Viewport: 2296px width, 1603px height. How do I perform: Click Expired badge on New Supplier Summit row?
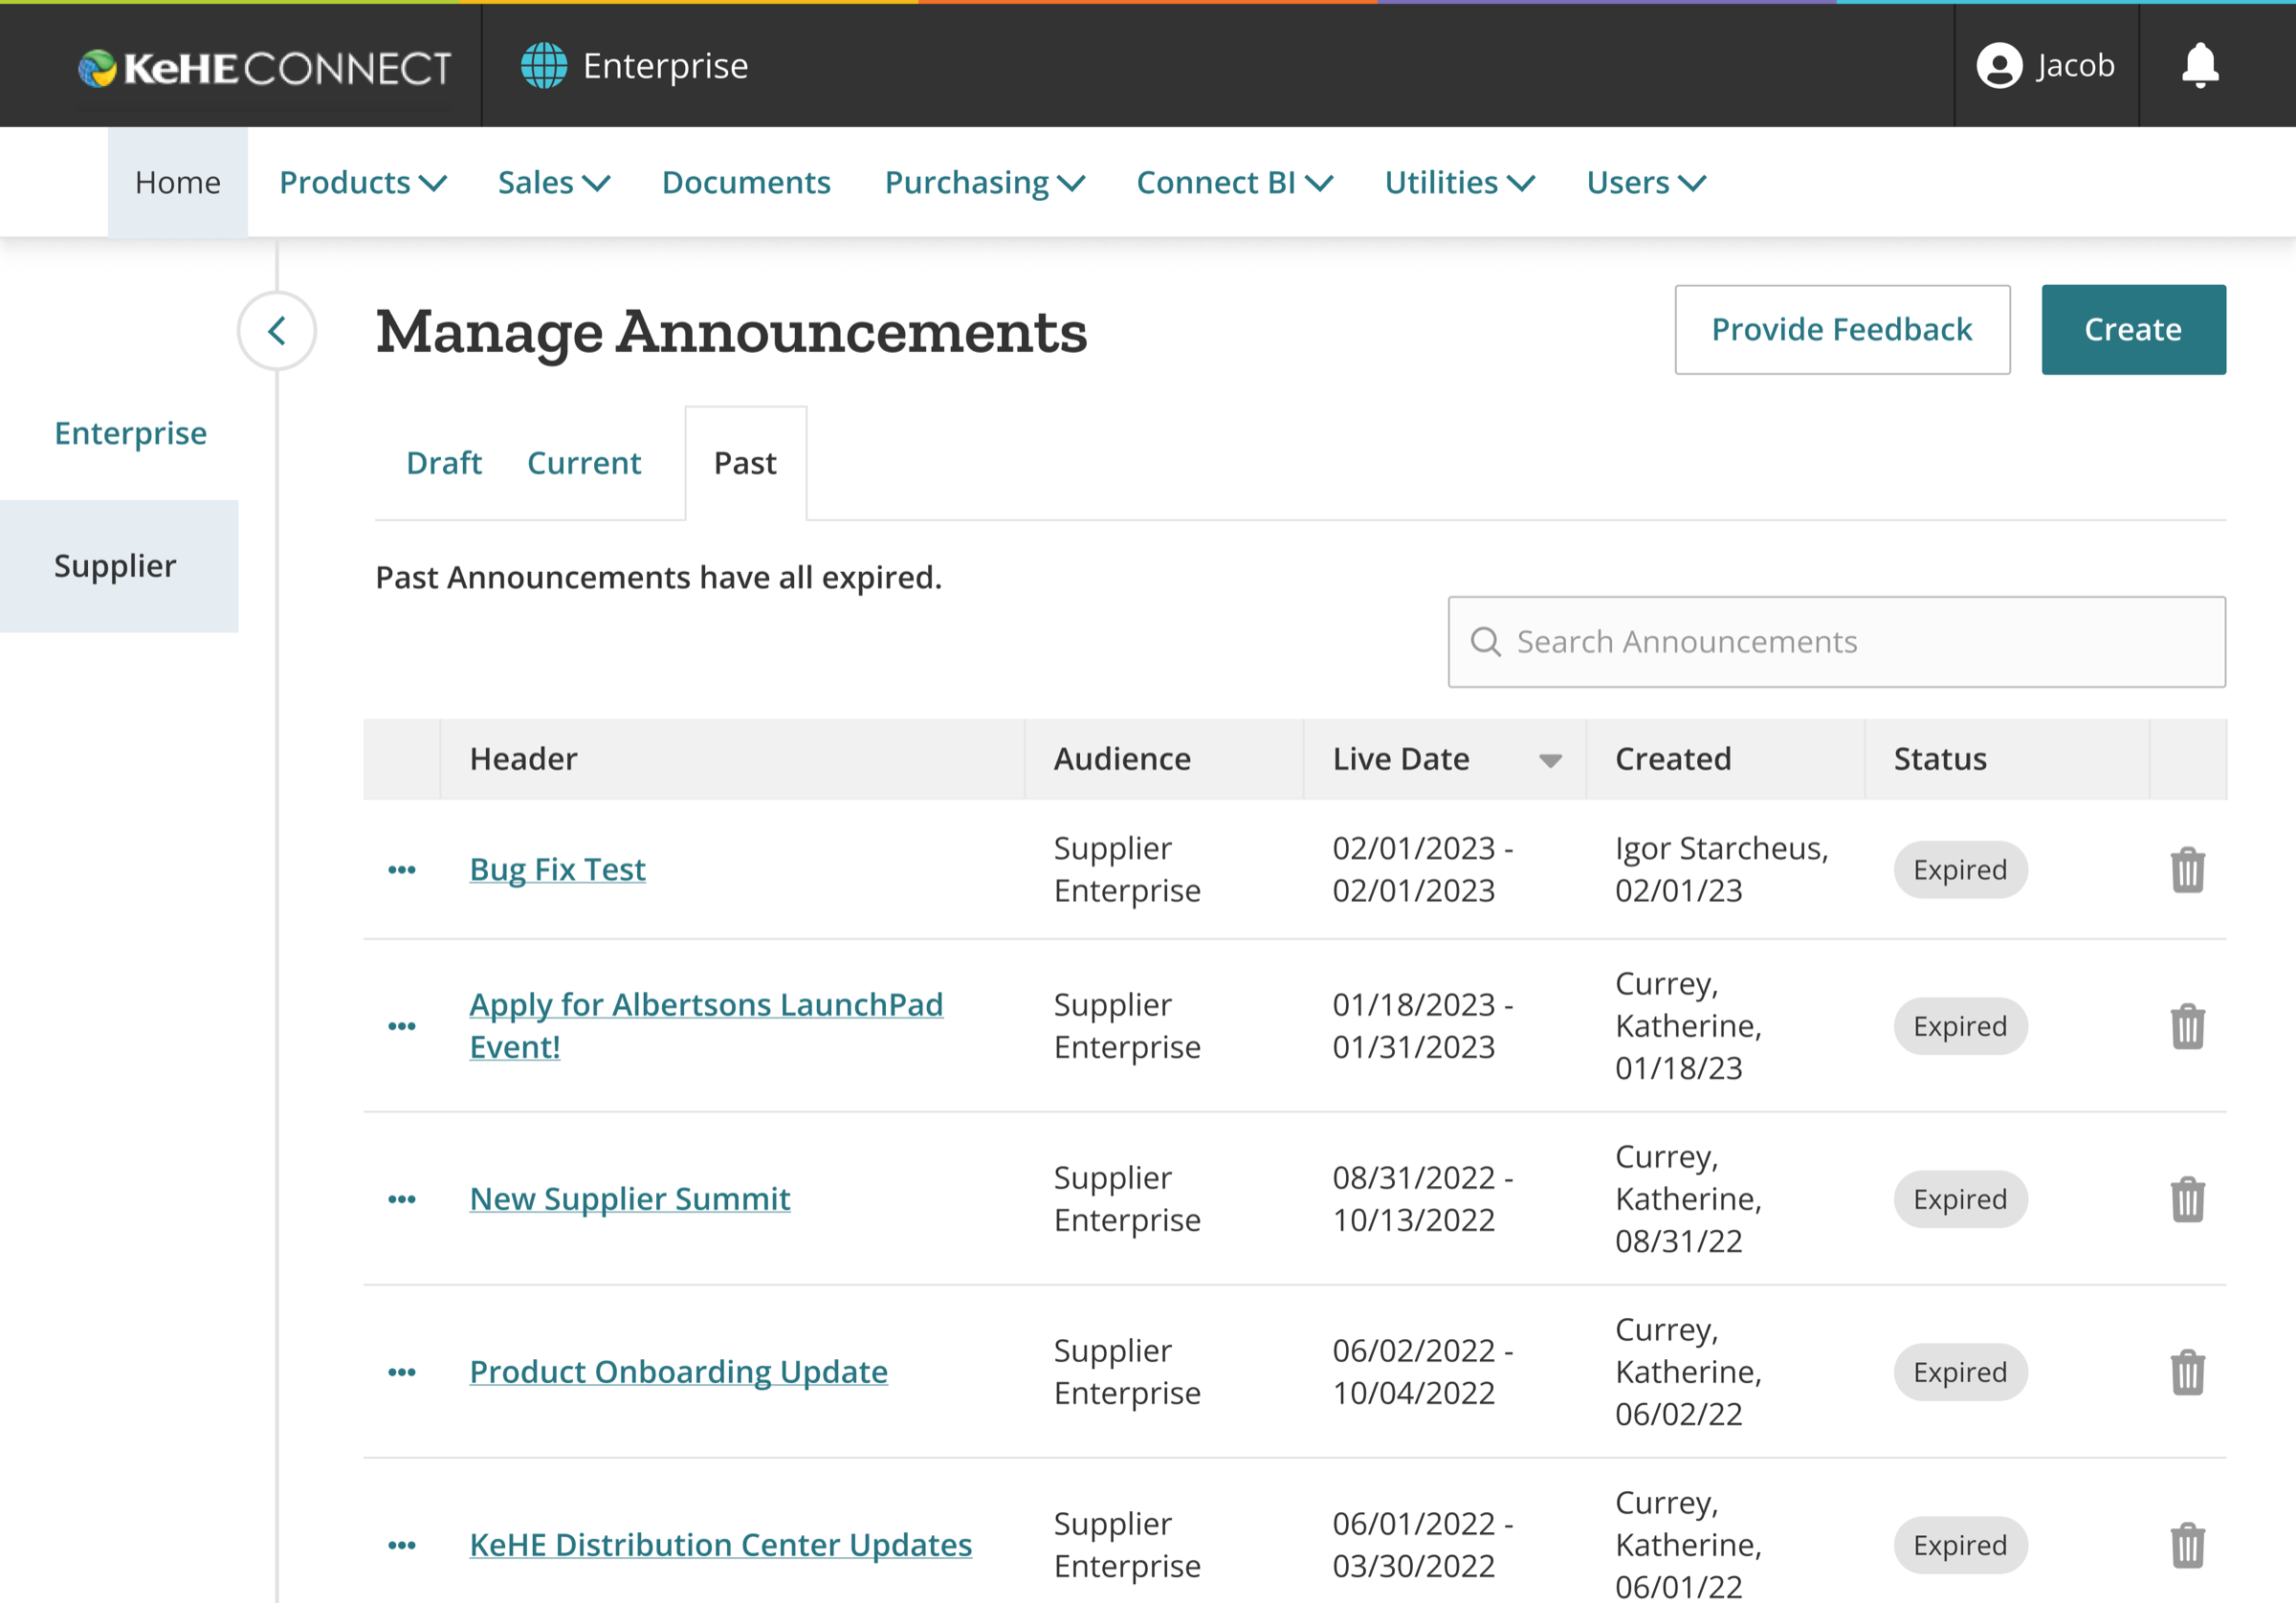[1960, 1199]
